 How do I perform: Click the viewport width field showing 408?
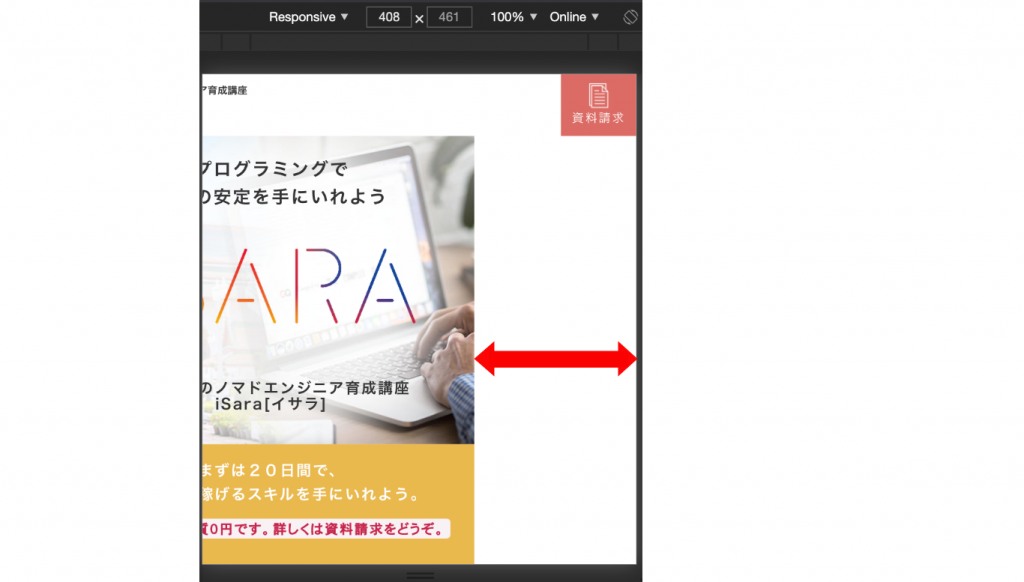[x=388, y=17]
